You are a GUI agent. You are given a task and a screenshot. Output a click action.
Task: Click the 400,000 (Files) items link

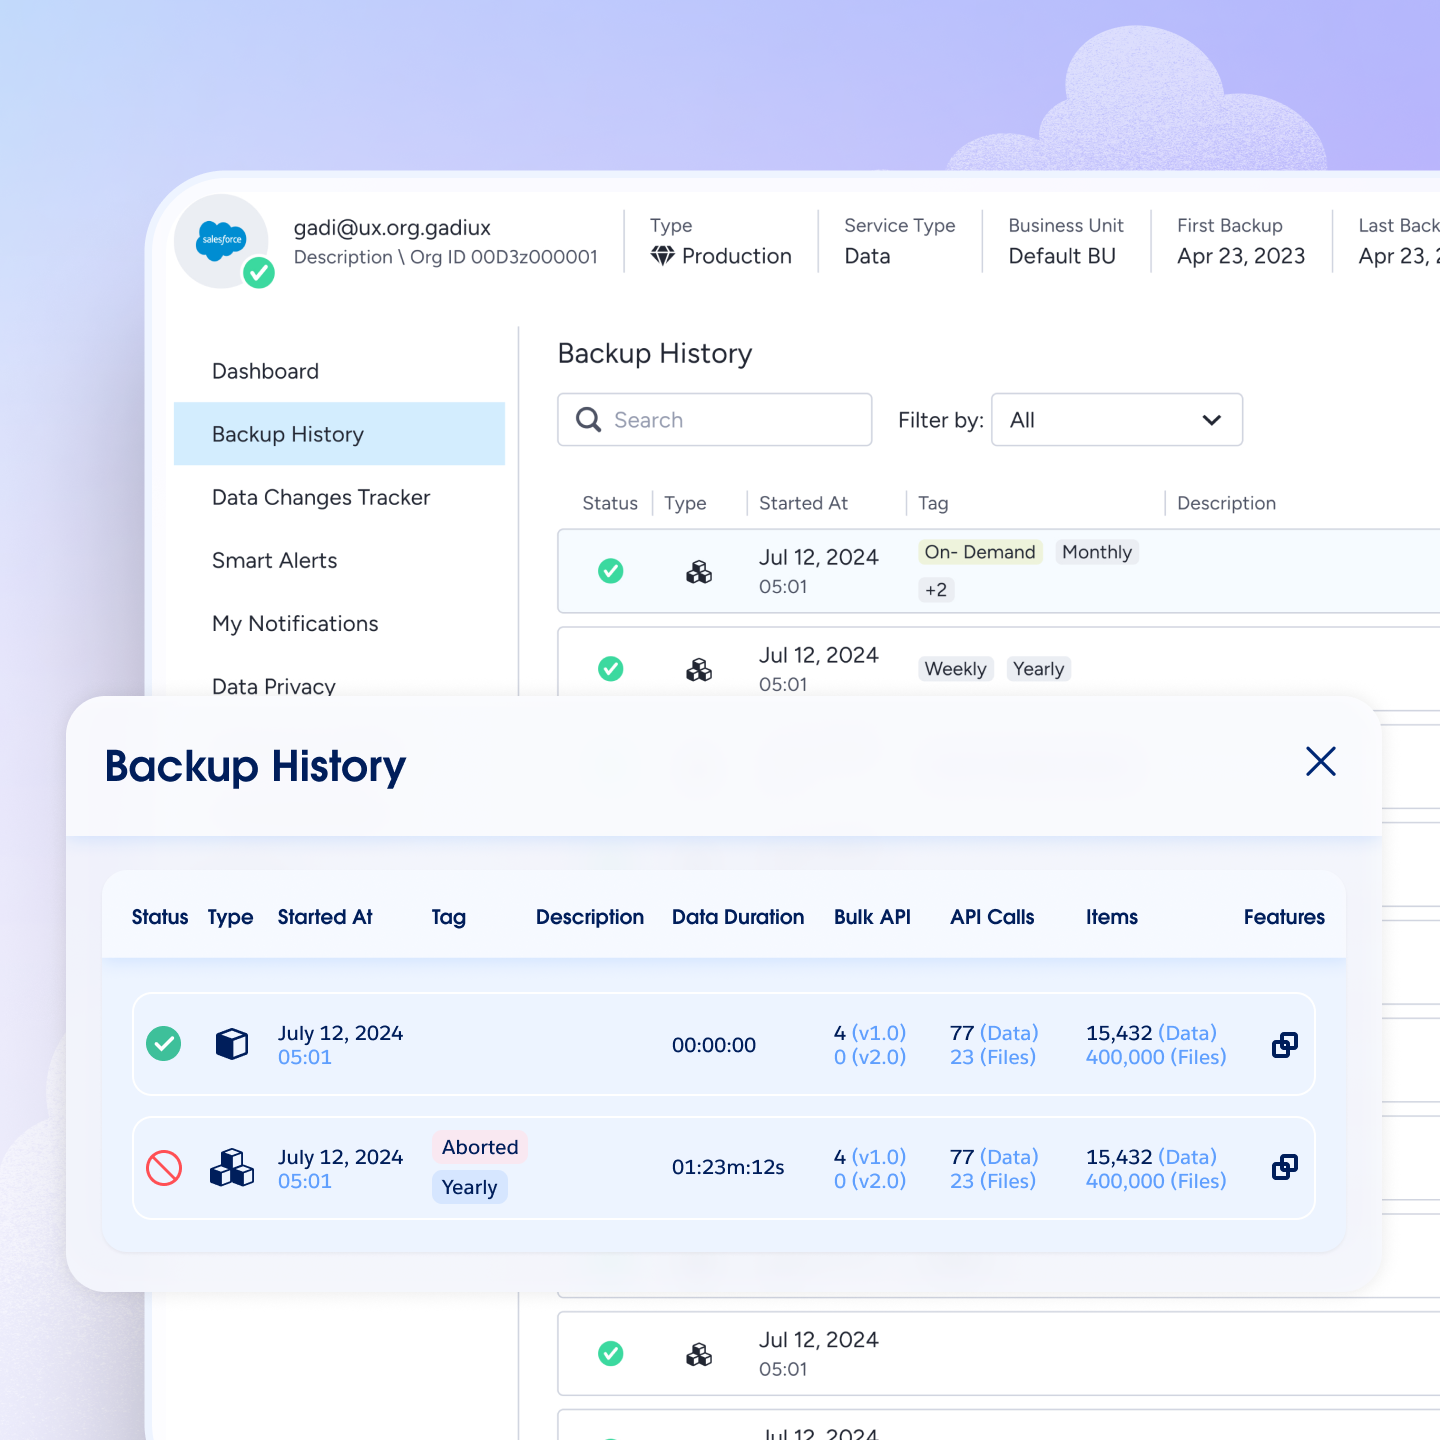point(1155,1057)
